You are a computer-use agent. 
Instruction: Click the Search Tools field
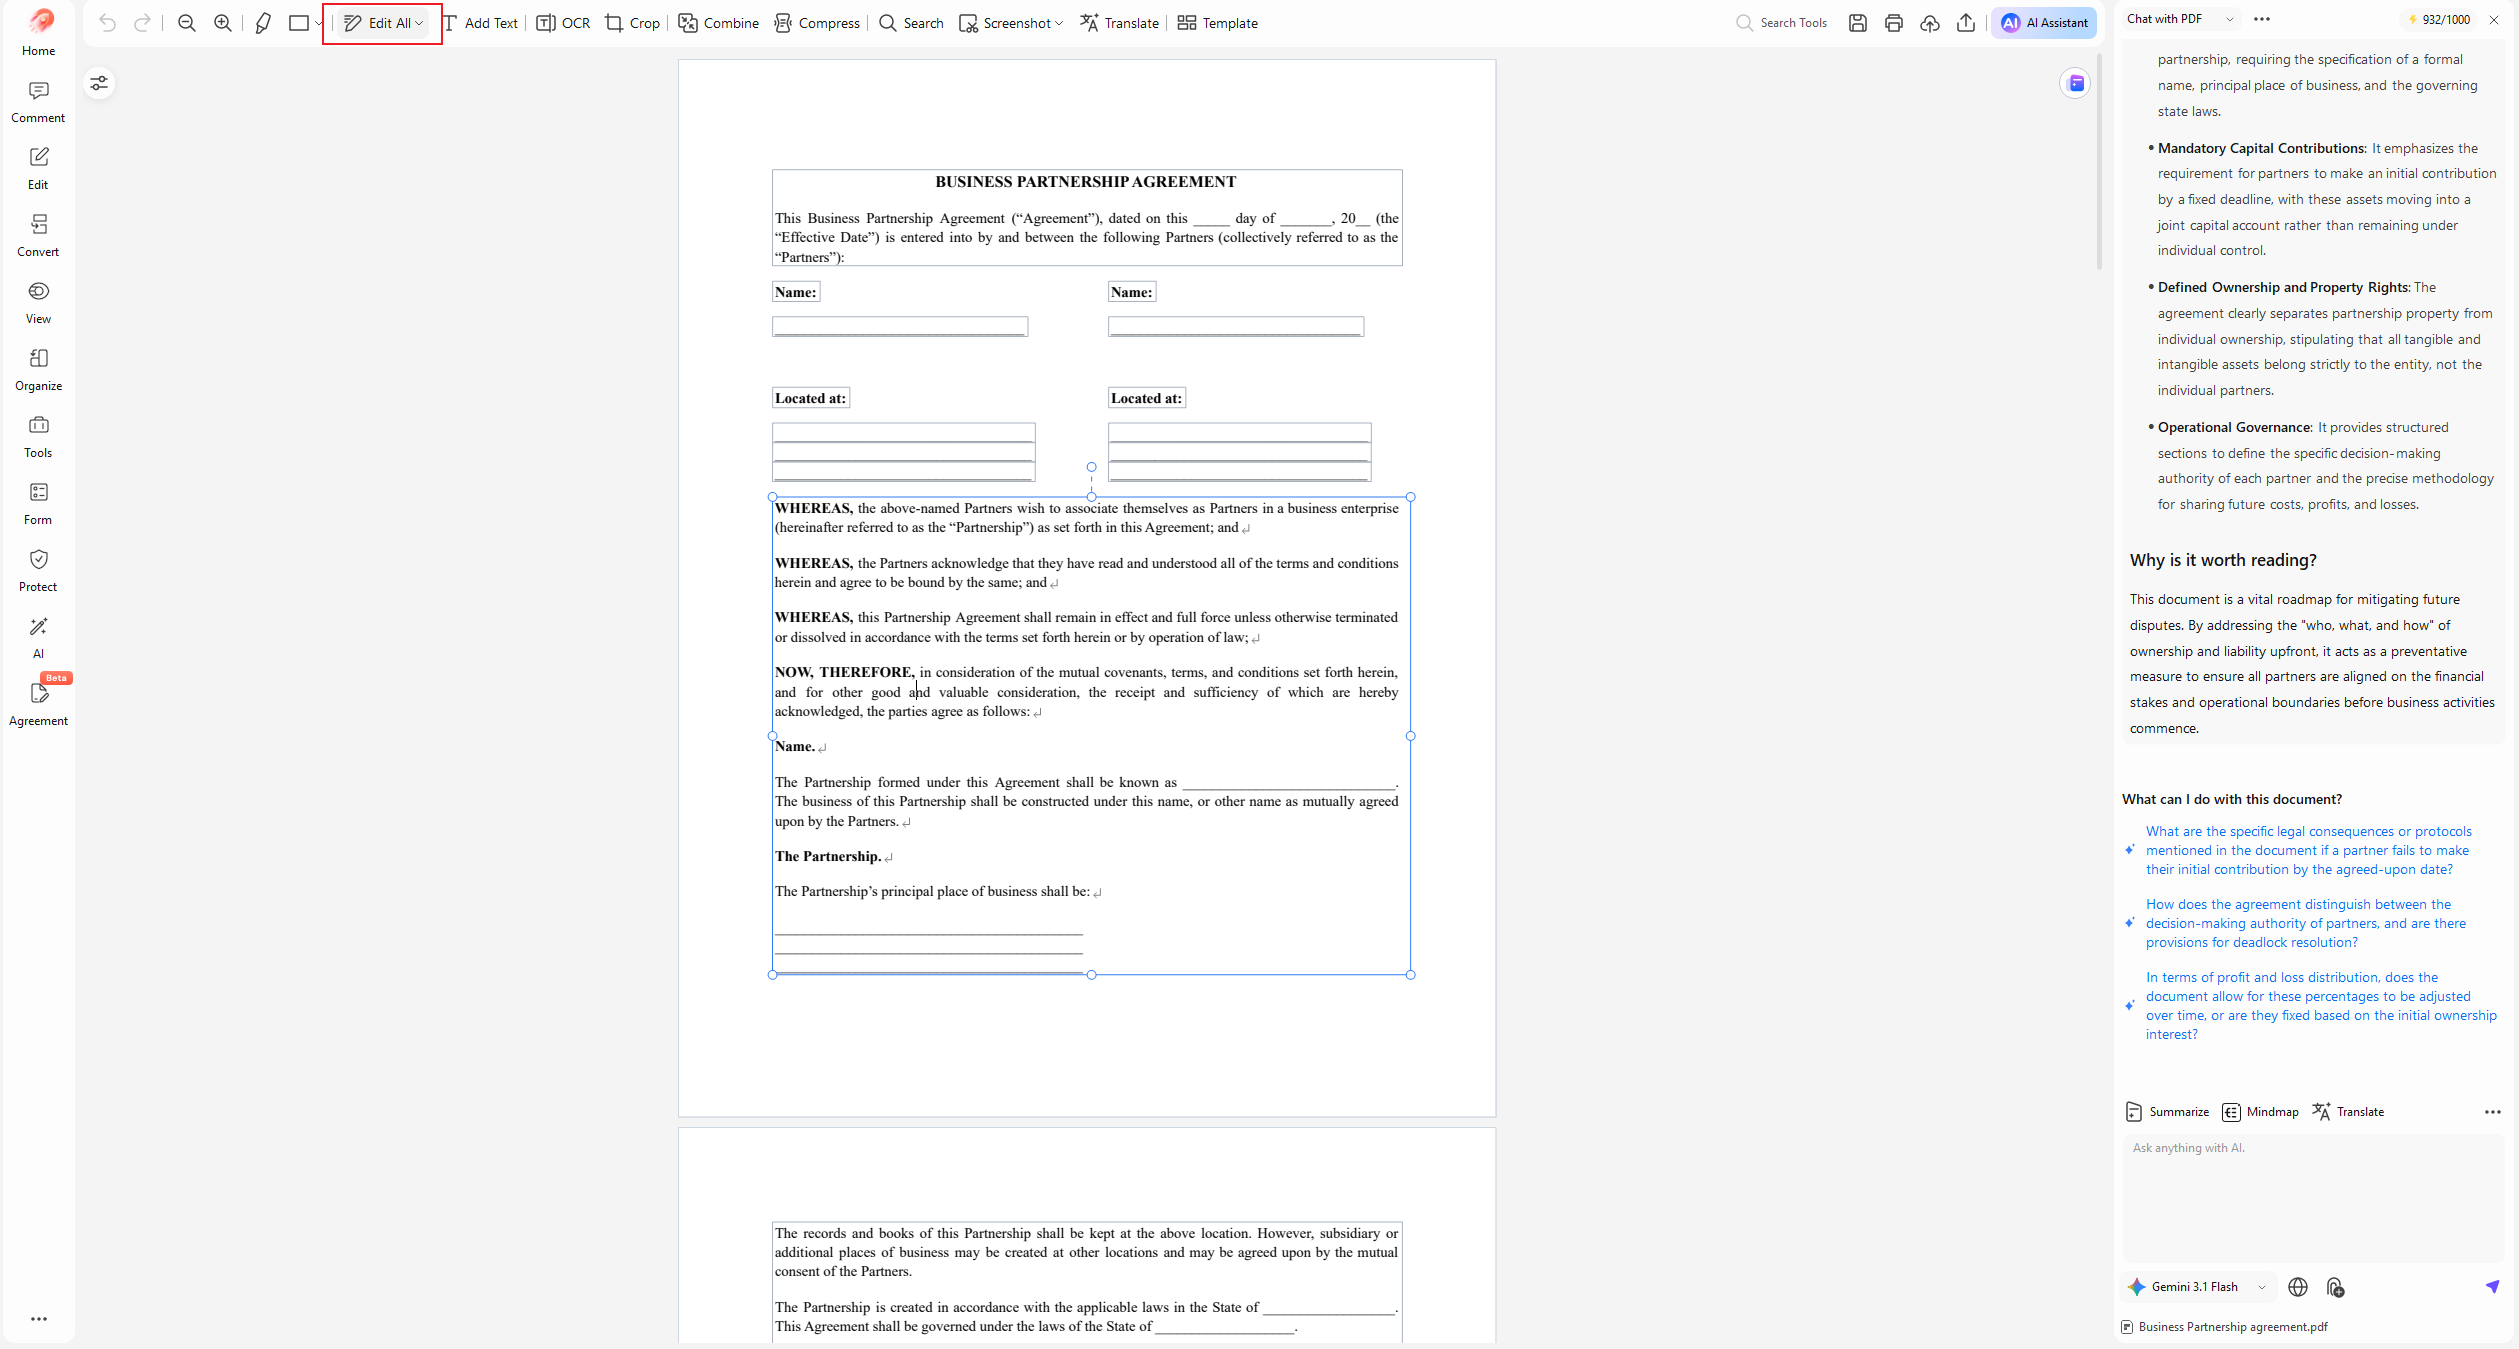1782,23
